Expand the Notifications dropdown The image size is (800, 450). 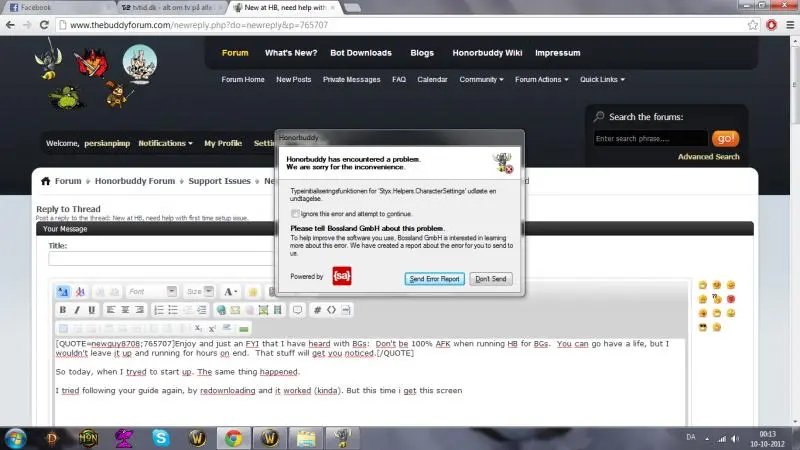click(x=165, y=143)
